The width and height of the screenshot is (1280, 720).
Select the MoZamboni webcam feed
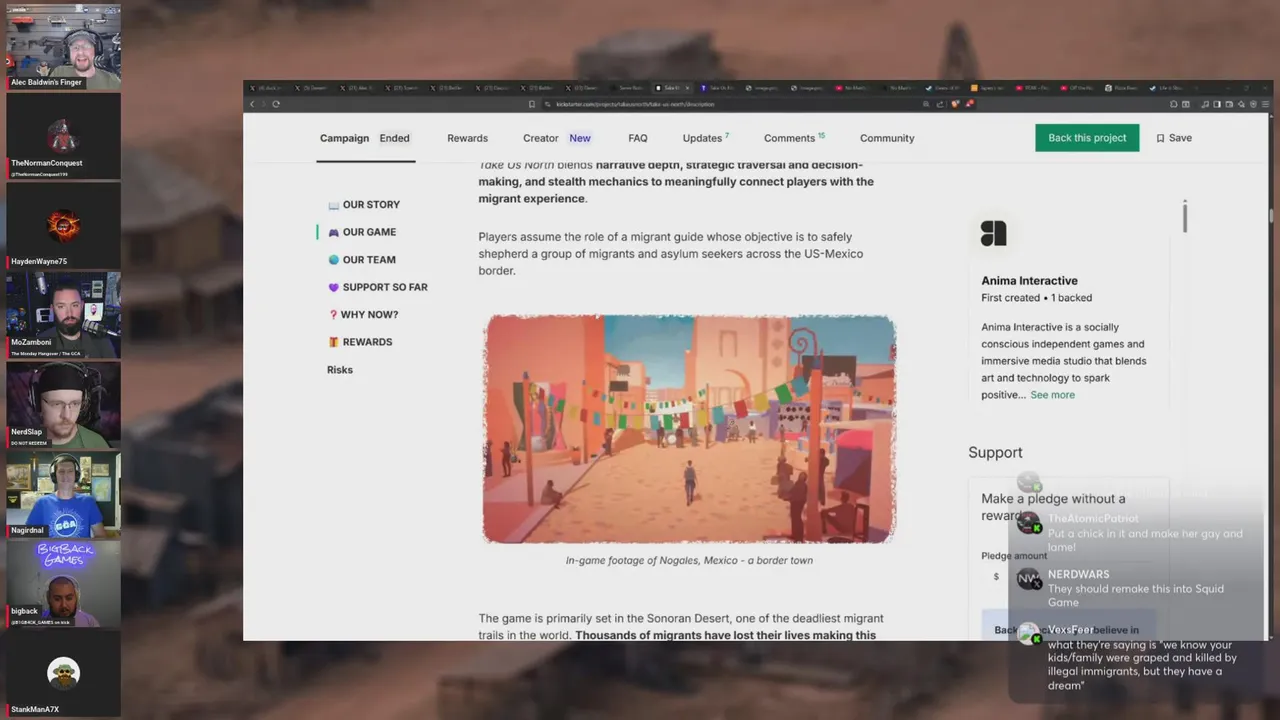pos(63,315)
